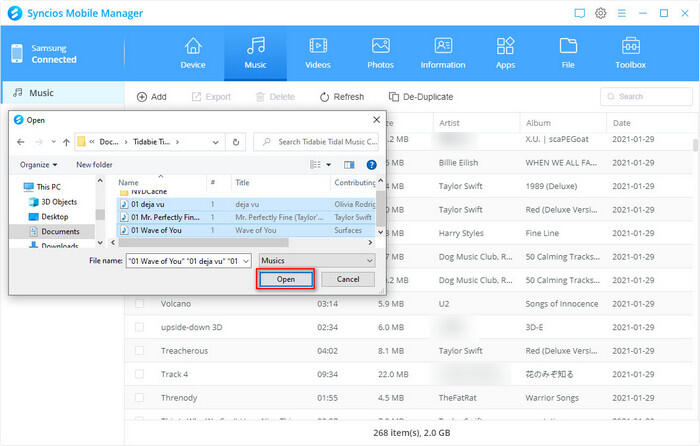This screenshot has height=446, width=700.
Task: Click the horizontal scrollbar in file list
Action: pos(204,242)
